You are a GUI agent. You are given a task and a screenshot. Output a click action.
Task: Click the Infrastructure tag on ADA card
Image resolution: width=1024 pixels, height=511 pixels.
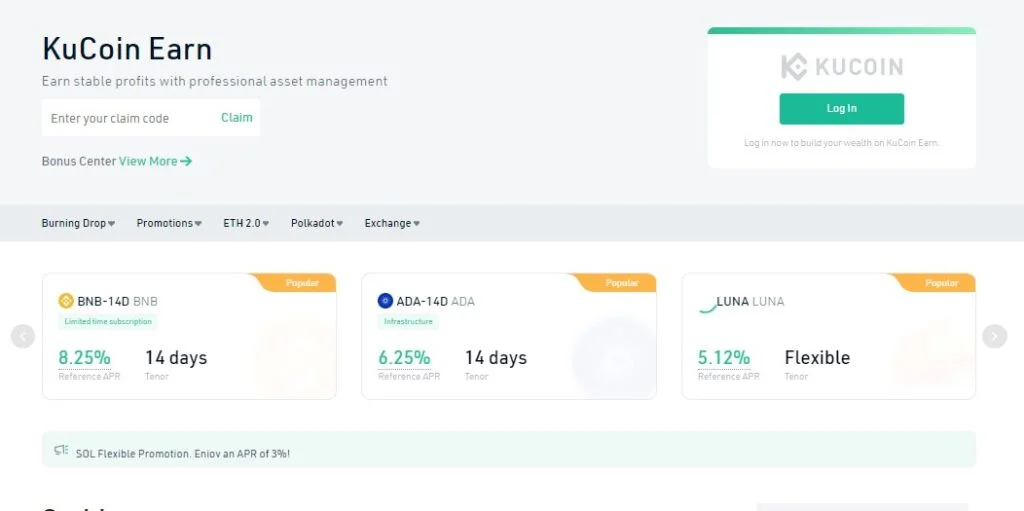[408, 321]
